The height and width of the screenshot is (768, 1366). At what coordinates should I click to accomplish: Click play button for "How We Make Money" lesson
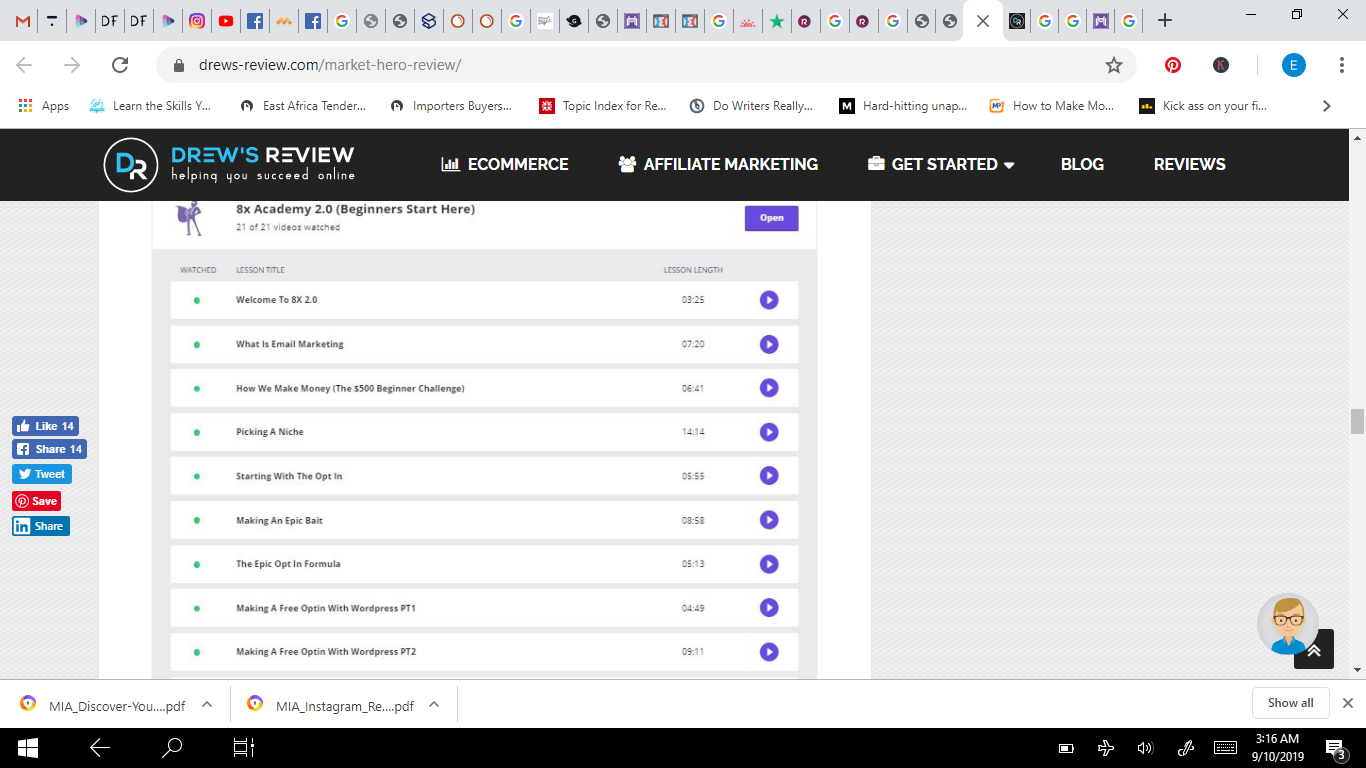(768, 388)
